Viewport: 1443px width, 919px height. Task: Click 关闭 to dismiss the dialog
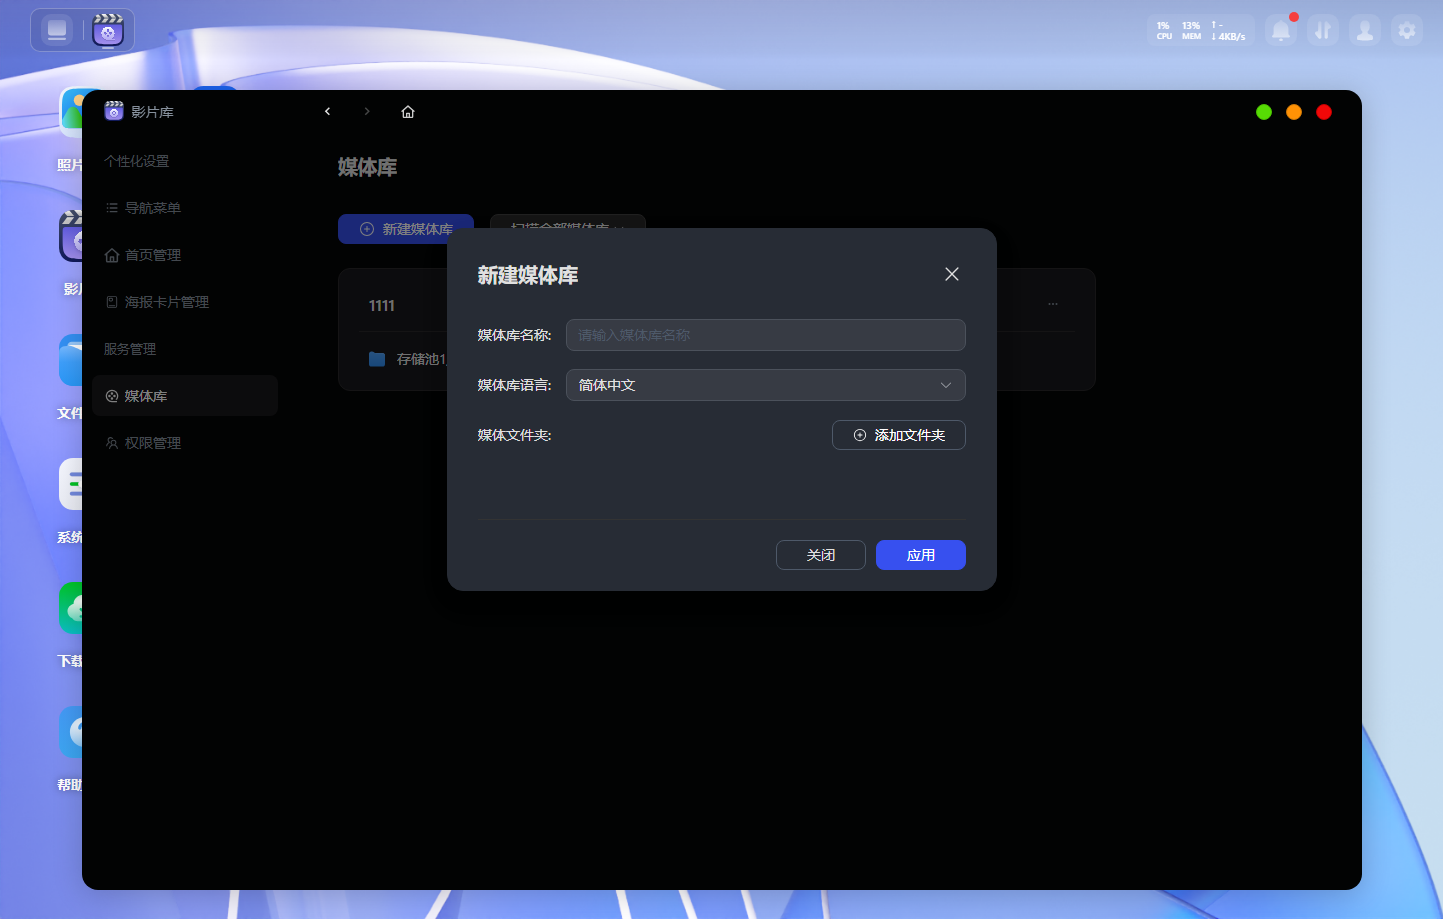click(x=821, y=555)
